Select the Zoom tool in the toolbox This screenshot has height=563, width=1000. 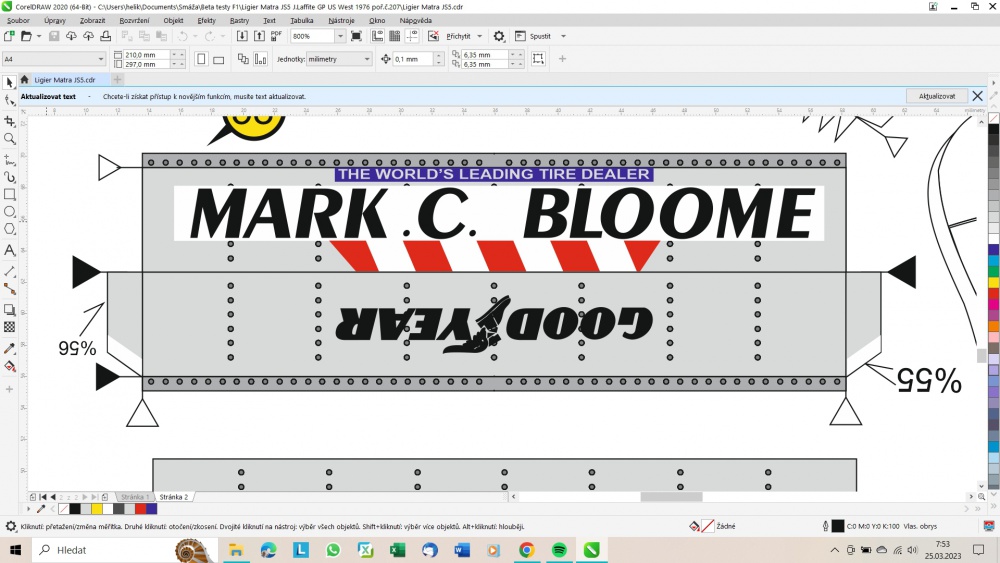click(10, 138)
